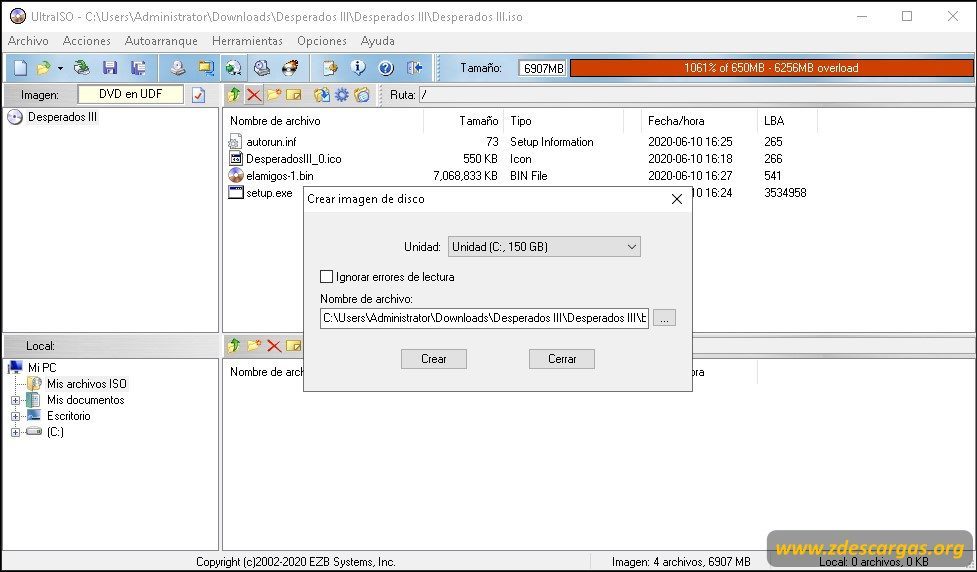Open the Acciones menu
The image size is (977, 572).
(x=87, y=41)
